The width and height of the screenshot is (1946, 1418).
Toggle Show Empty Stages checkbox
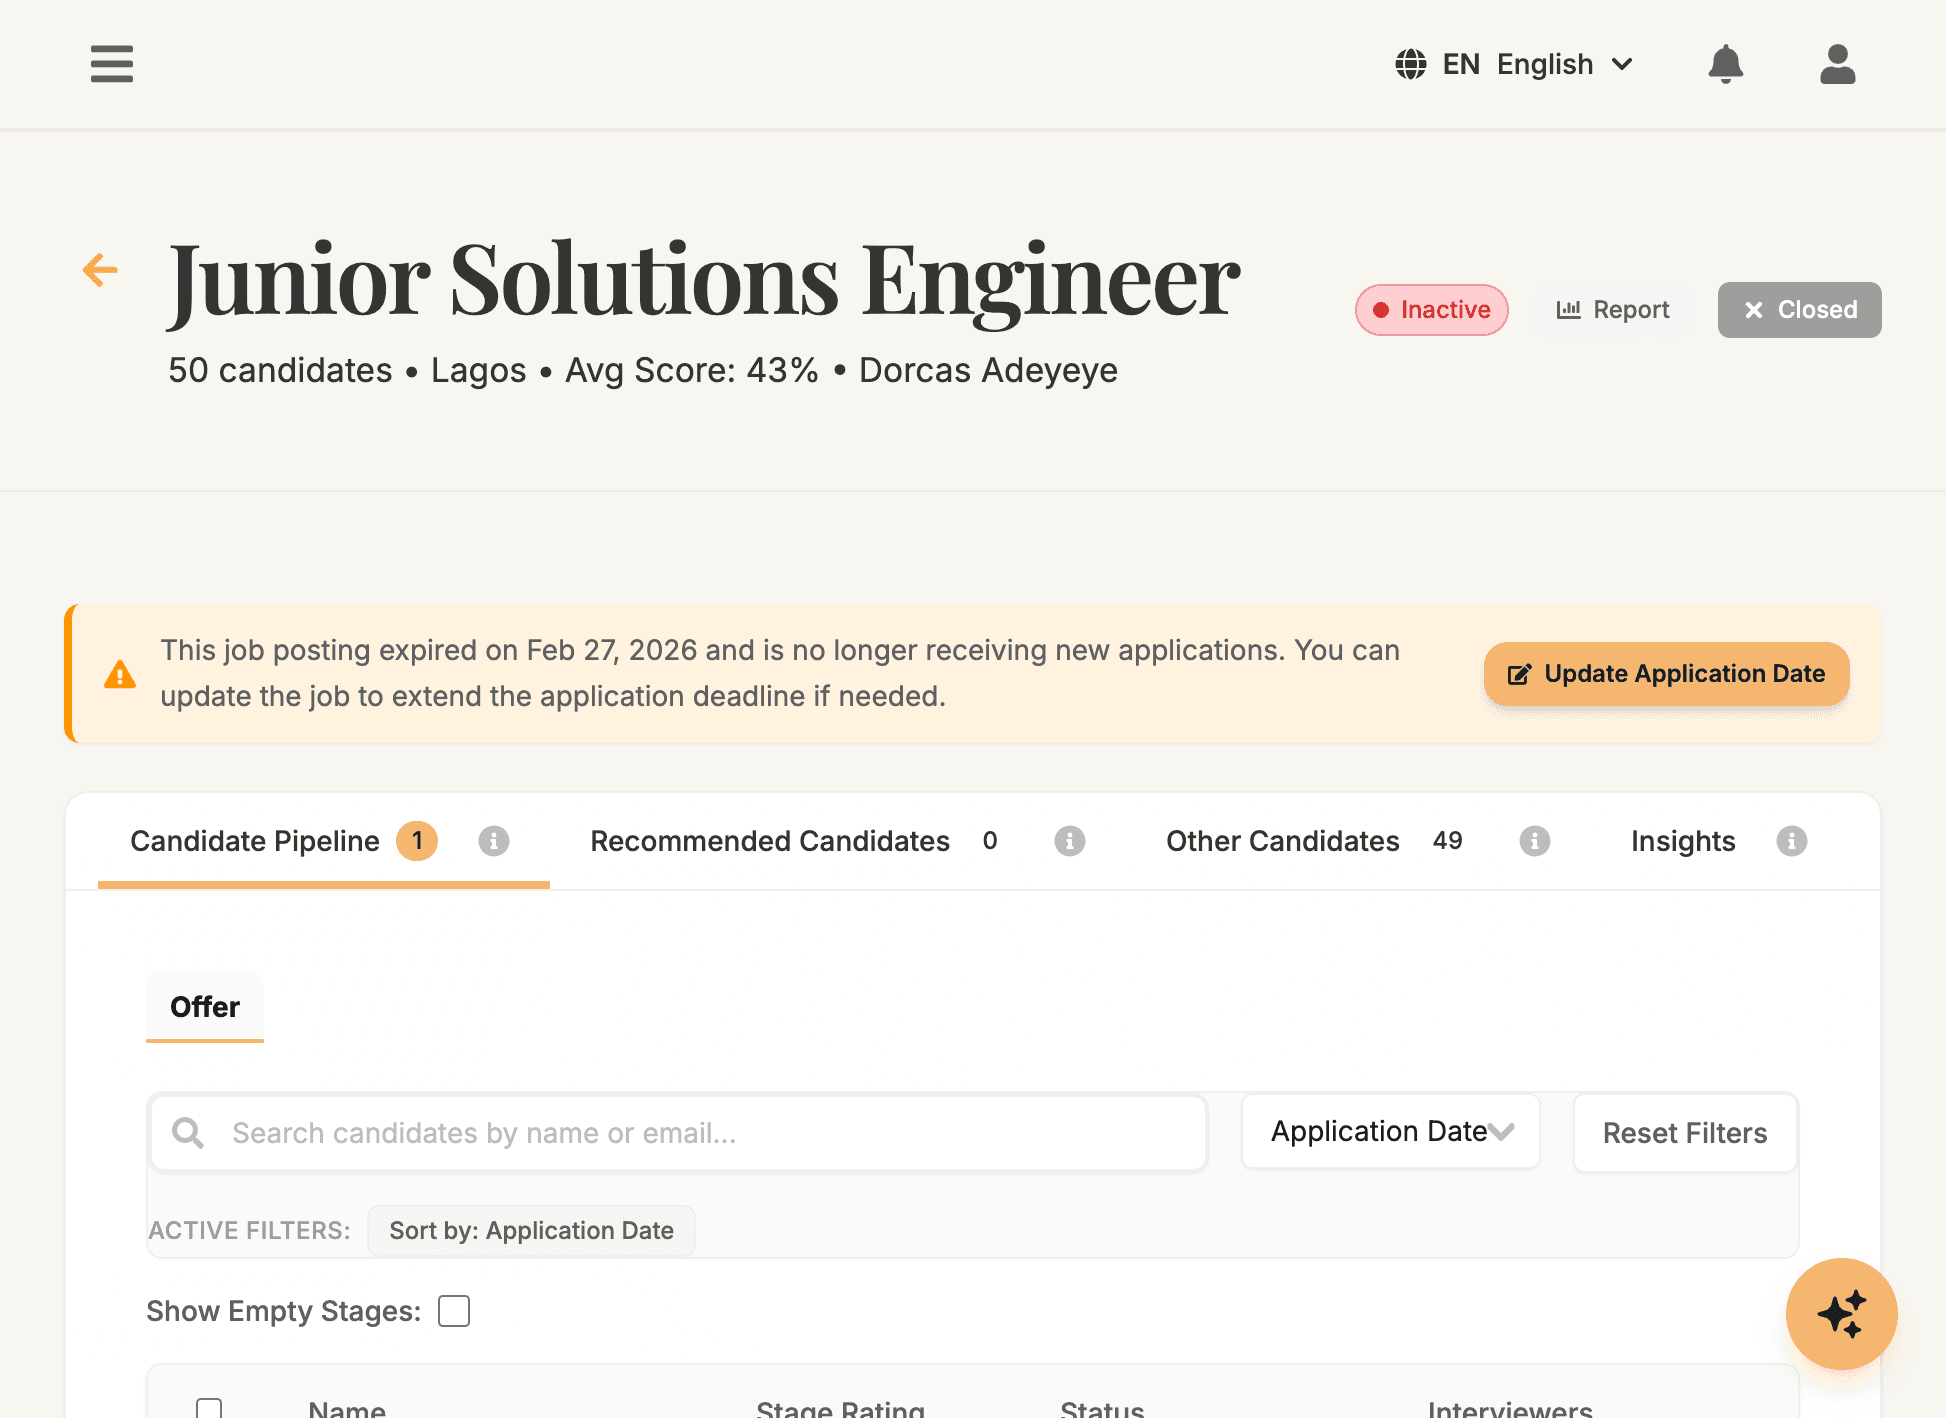pos(454,1311)
